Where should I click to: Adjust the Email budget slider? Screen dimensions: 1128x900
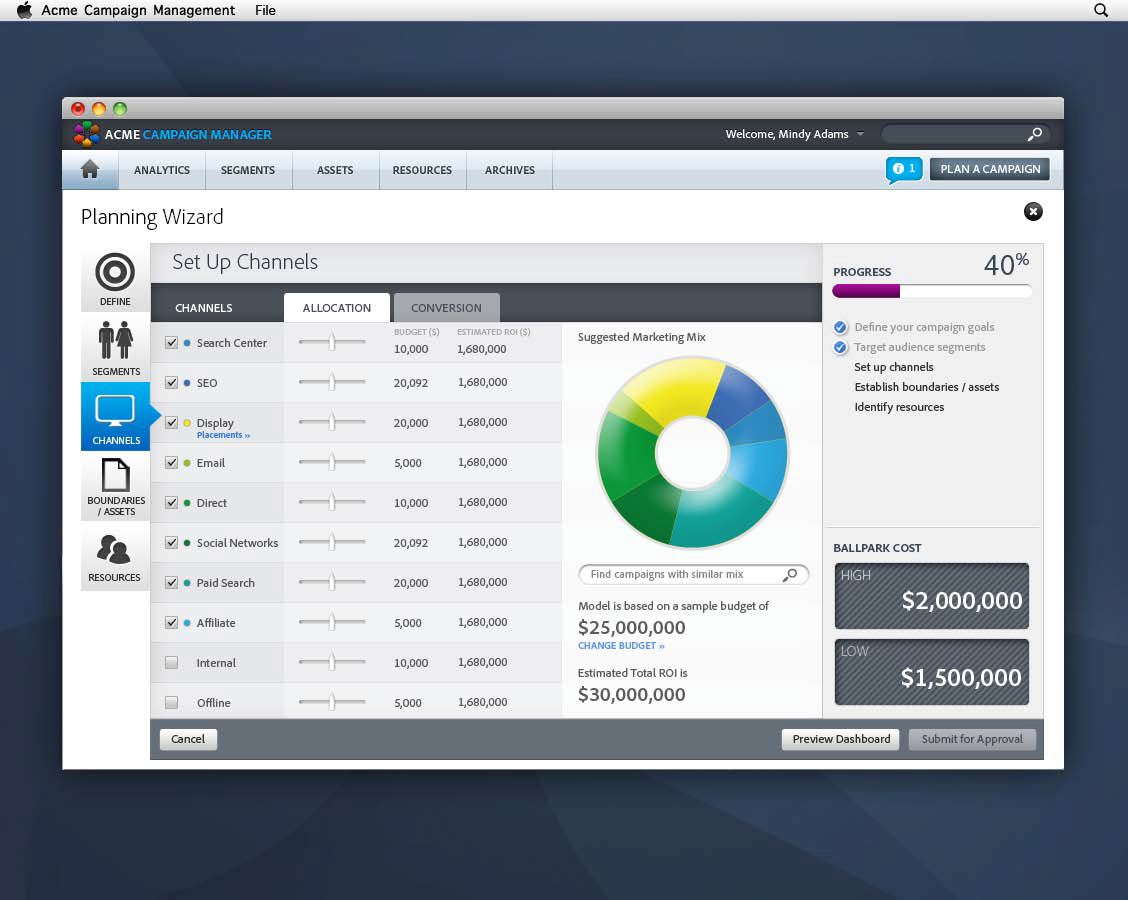pos(332,462)
